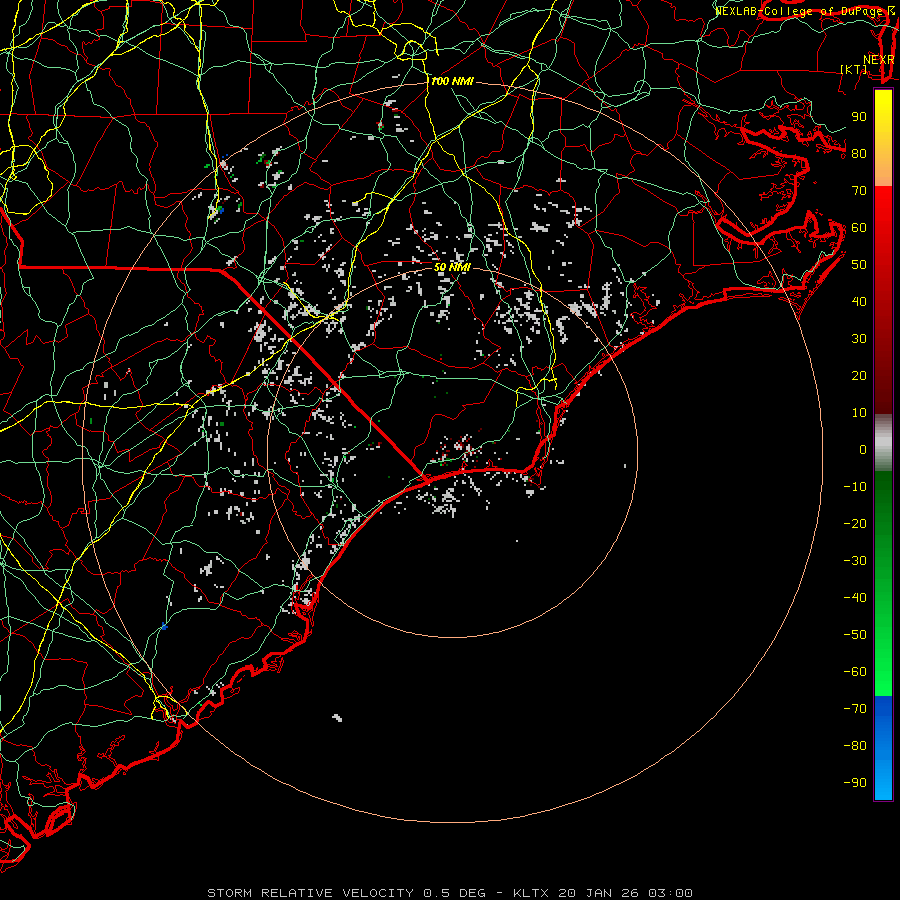Select the -60 scale value

pos(855,672)
